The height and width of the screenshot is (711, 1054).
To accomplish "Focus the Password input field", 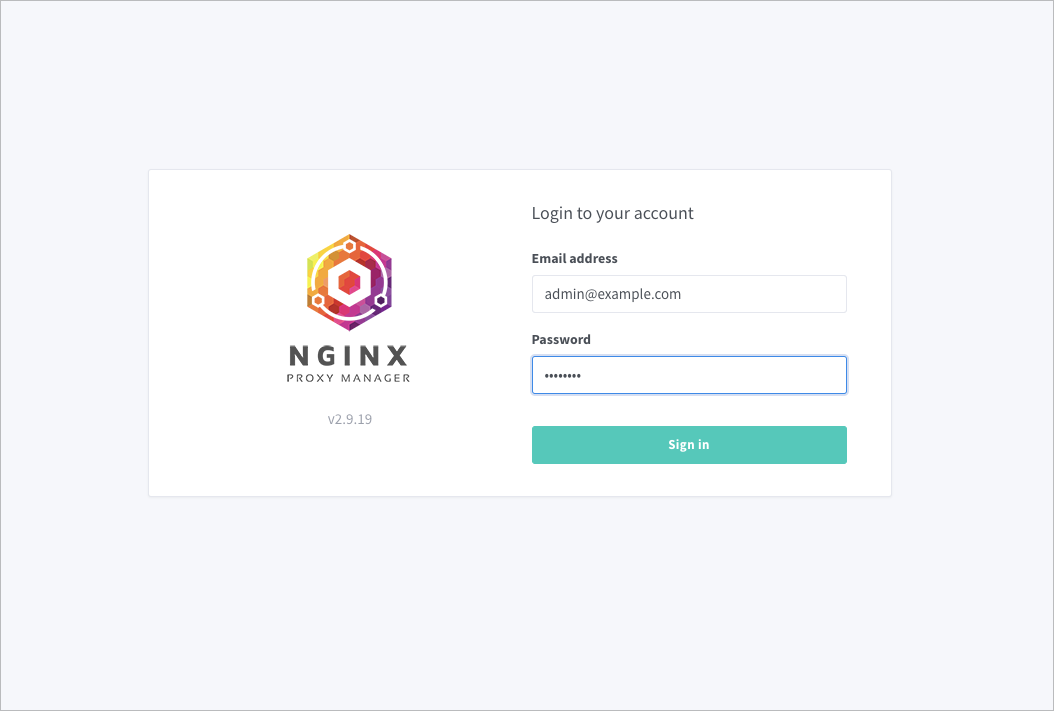I will coord(689,375).
